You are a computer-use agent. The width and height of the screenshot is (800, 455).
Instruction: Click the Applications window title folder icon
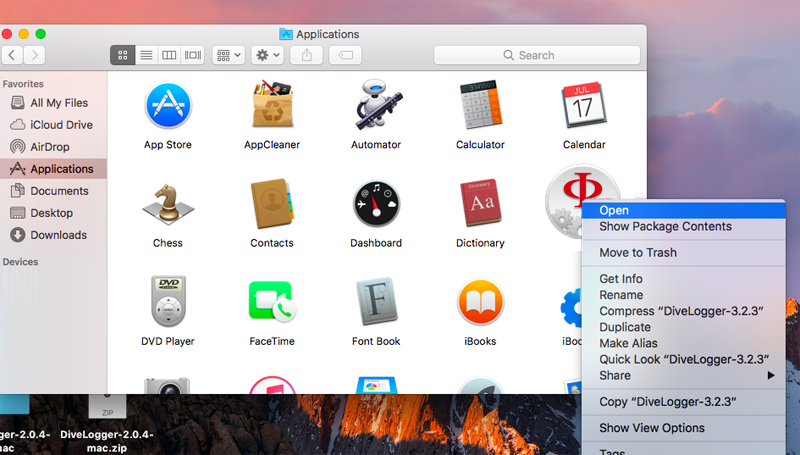[286, 34]
